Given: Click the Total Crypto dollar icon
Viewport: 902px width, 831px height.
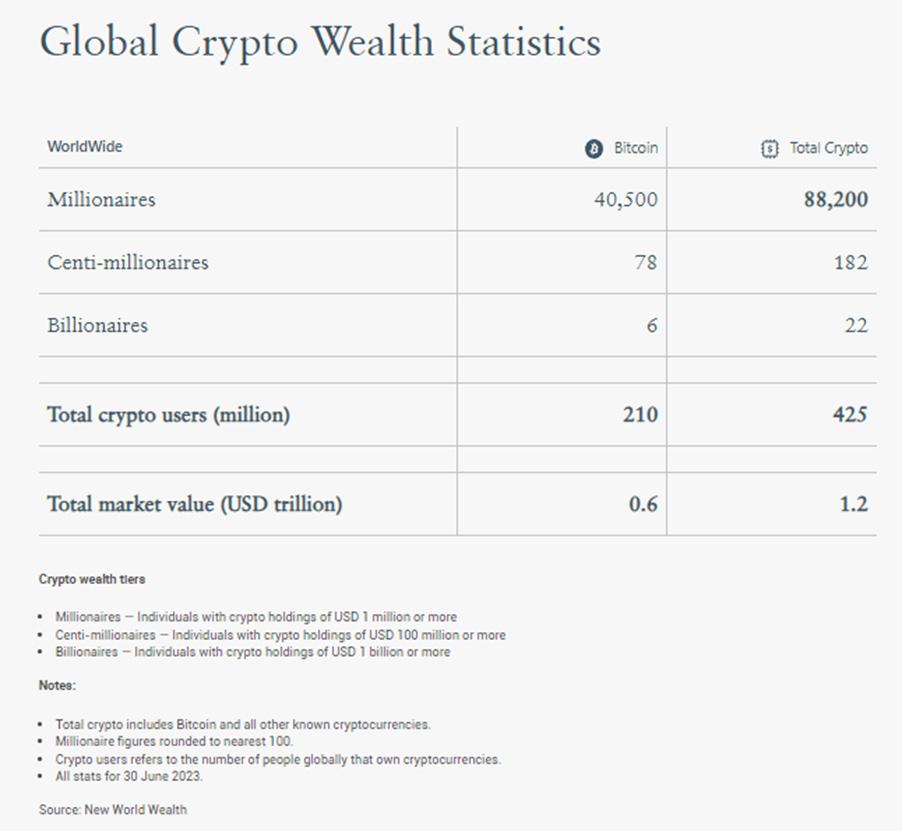Looking at the screenshot, I should (x=769, y=148).
